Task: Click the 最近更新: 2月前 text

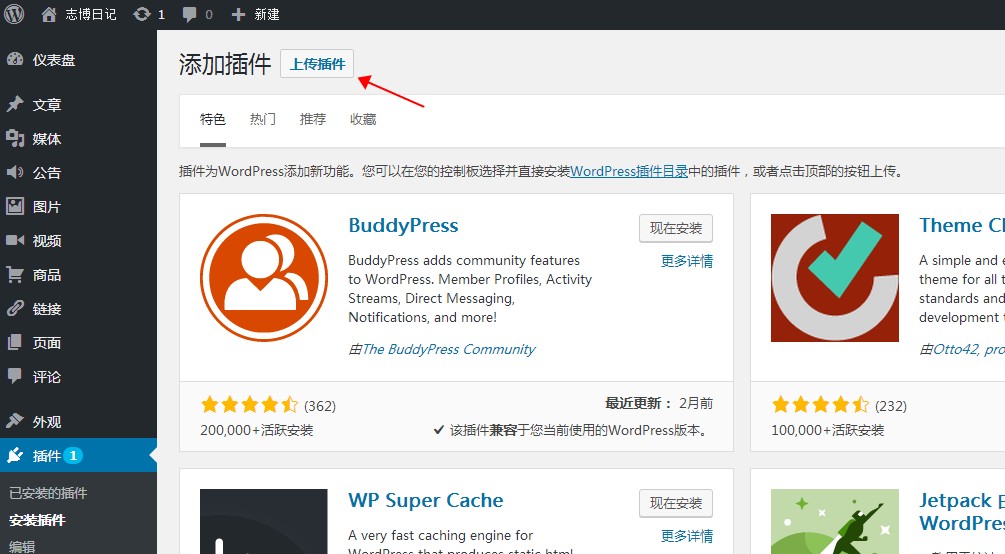Action: [659, 403]
